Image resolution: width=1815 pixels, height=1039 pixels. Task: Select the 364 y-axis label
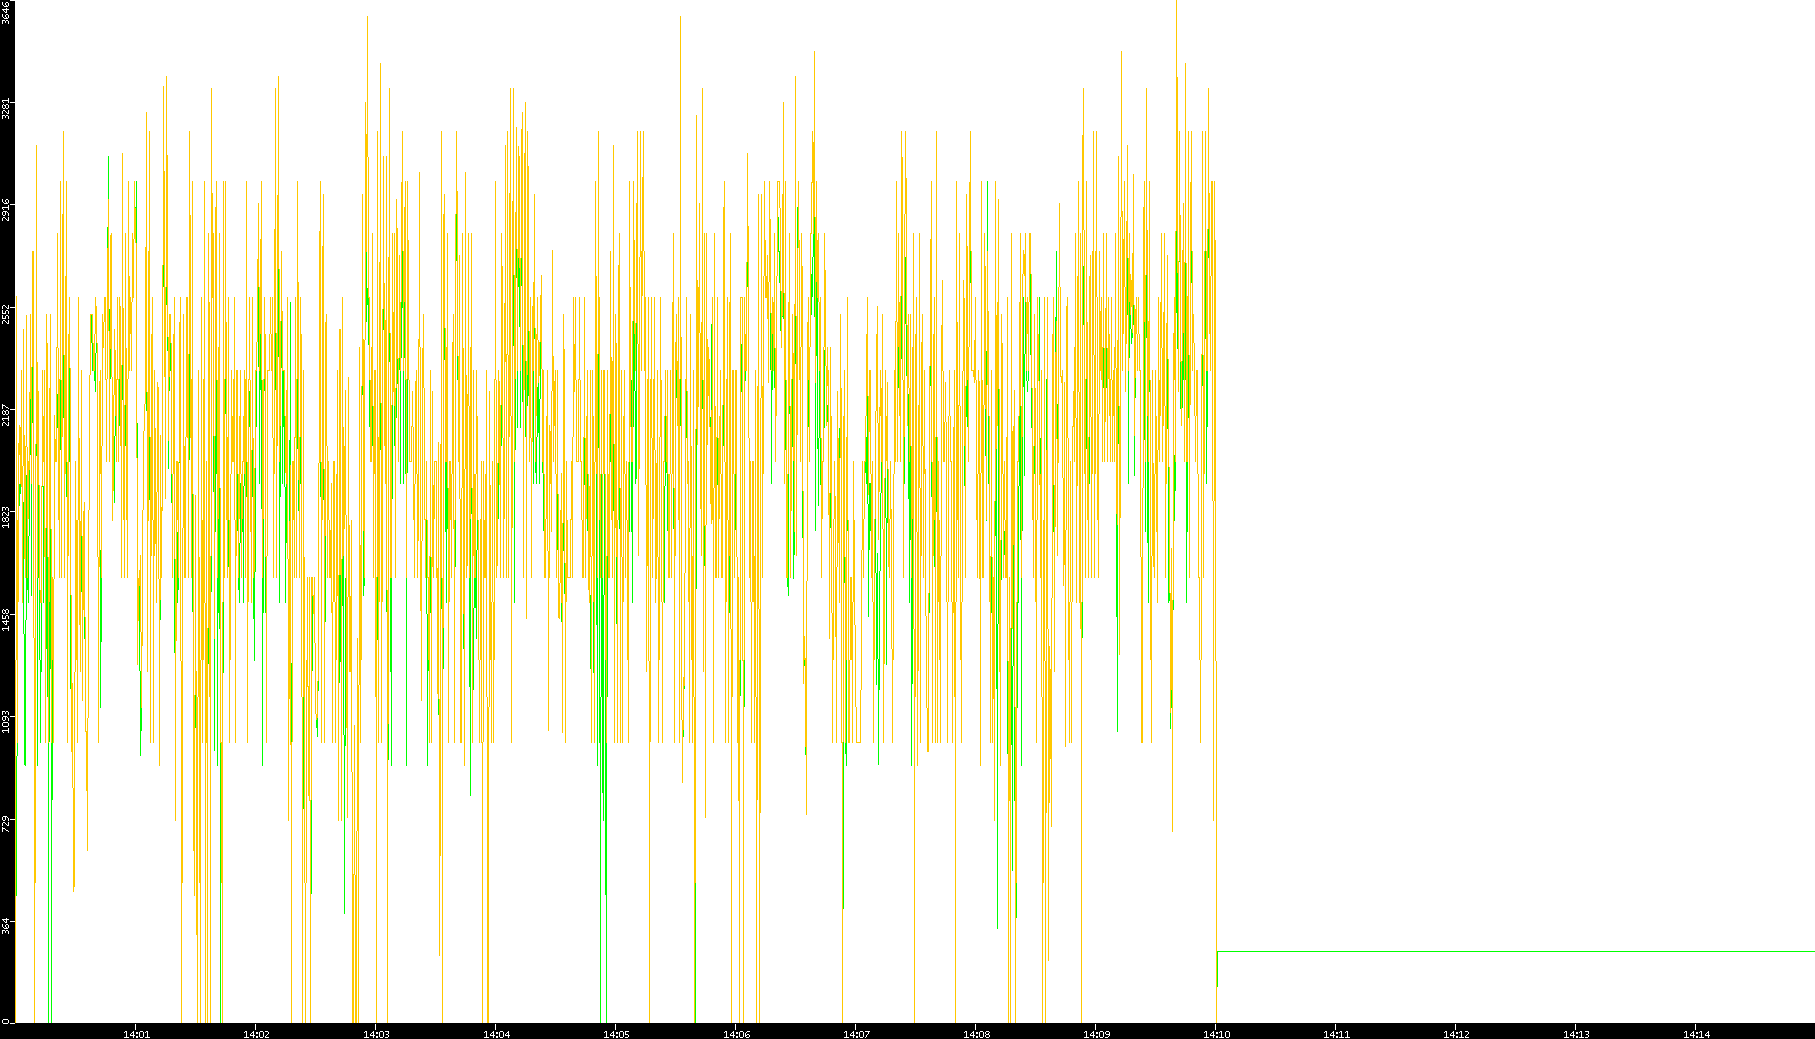pyautogui.click(x=6, y=926)
